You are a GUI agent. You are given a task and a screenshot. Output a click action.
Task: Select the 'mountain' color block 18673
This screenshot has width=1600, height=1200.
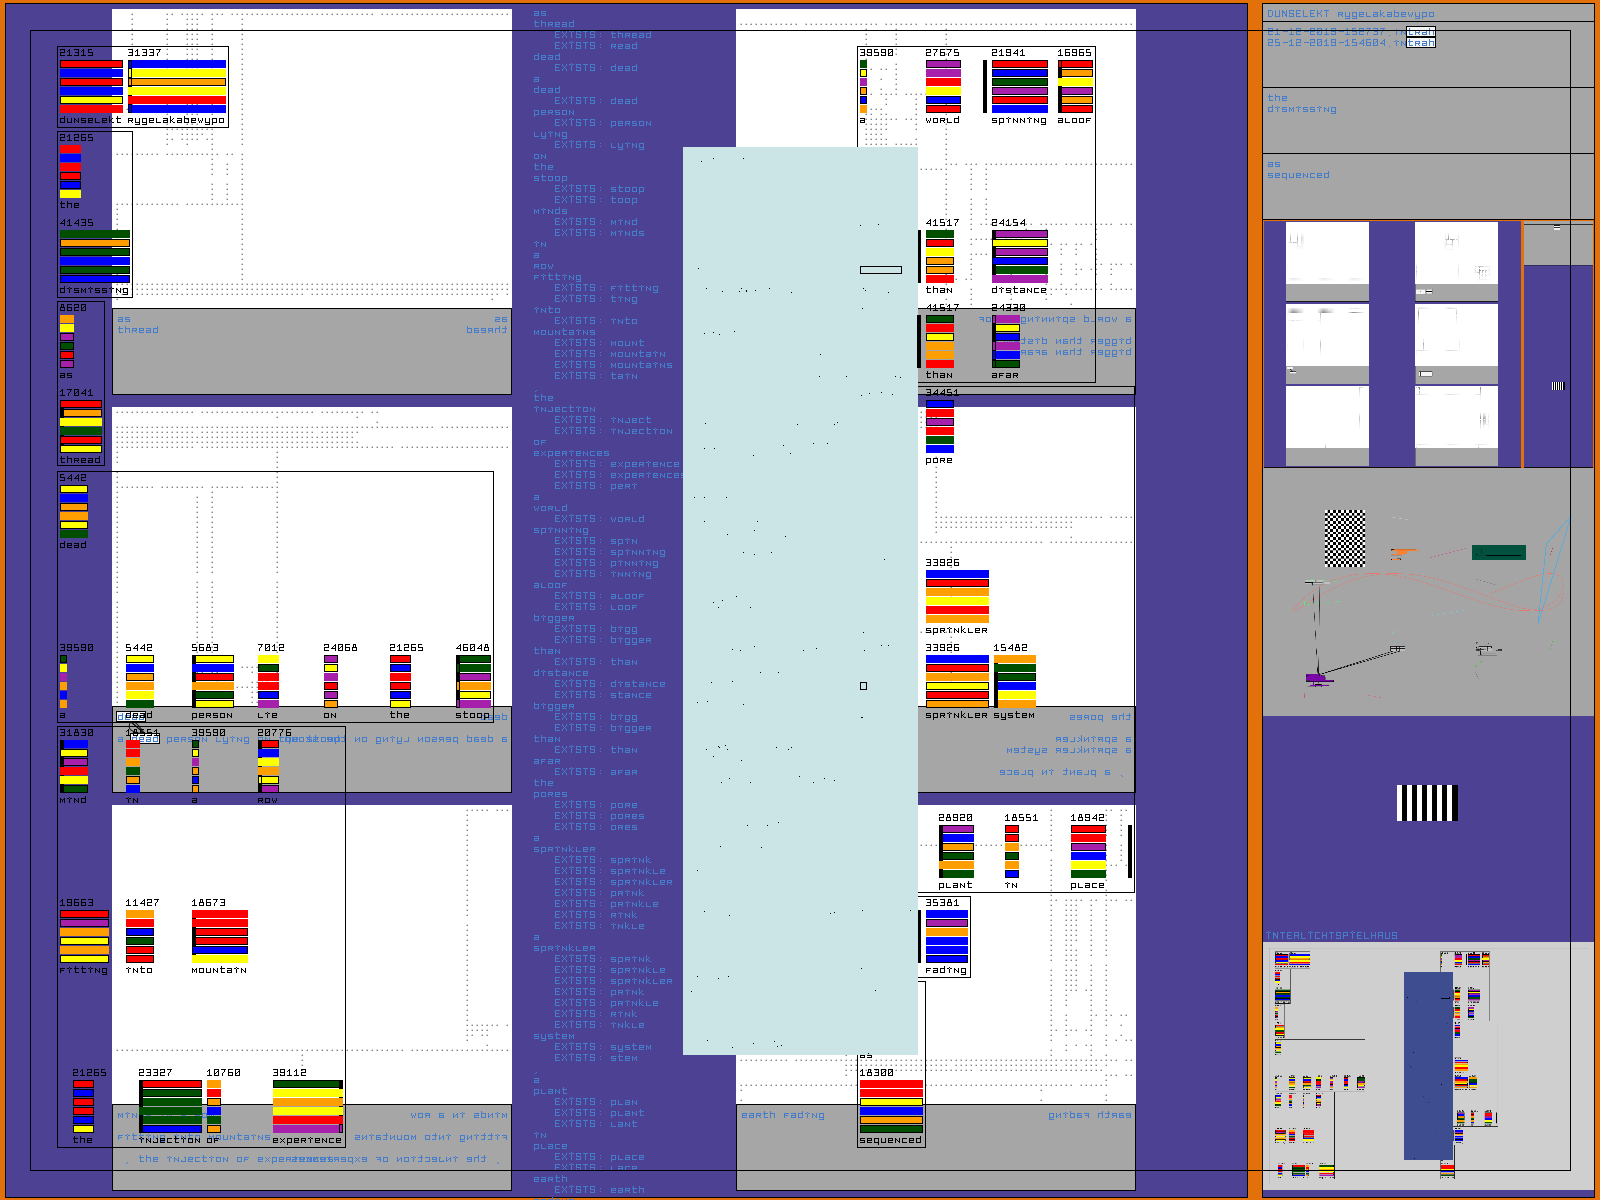[220, 936]
